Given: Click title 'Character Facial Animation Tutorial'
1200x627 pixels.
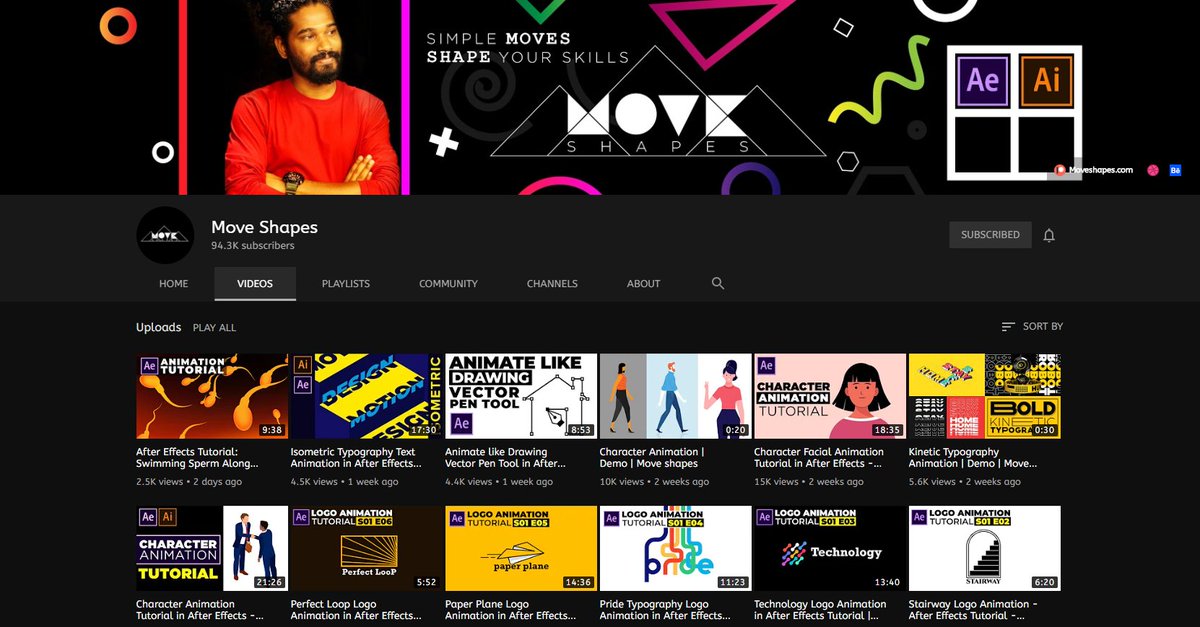Looking at the screenshot, I should pyautogui.click(x=817, y=457).
